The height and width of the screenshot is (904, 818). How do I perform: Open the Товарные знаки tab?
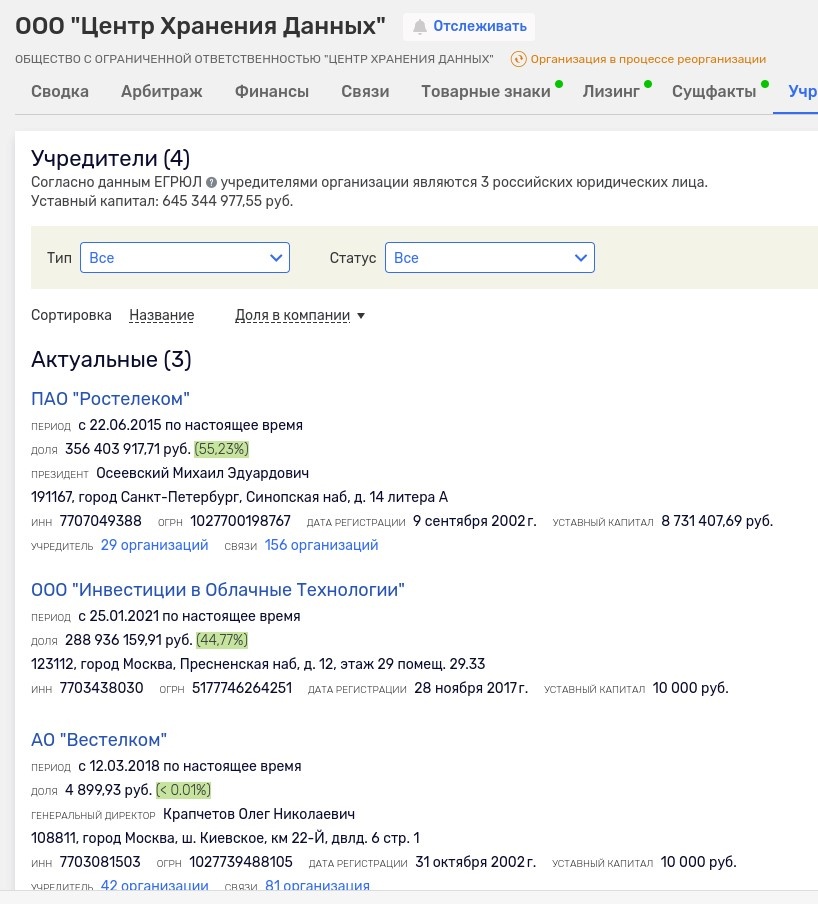click(486, 92)
